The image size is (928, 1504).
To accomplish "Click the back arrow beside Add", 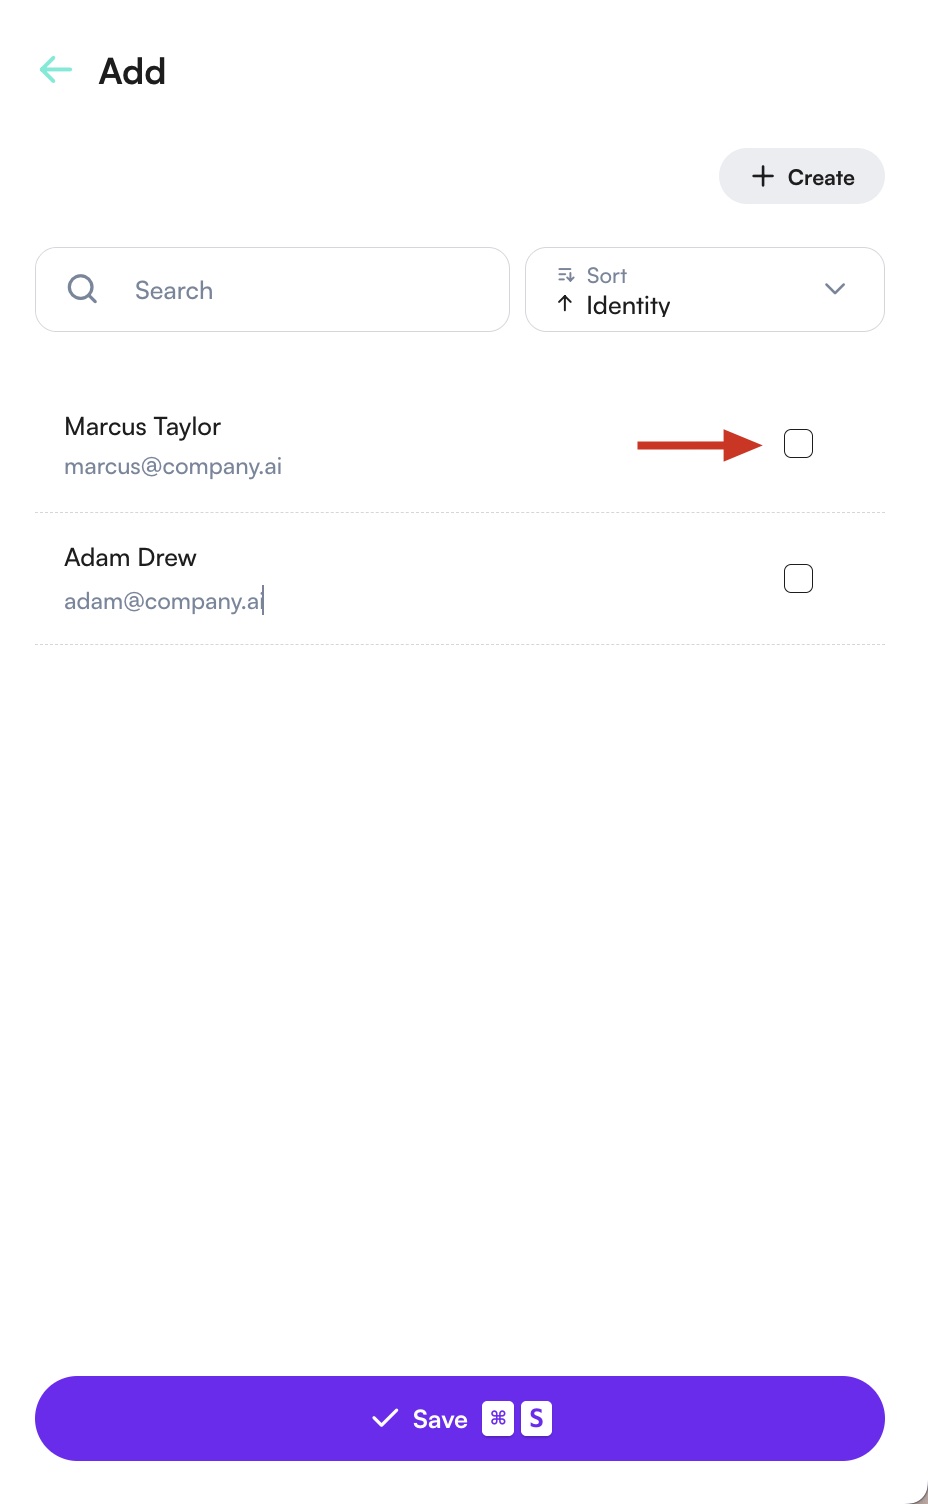I will [56, 70].
